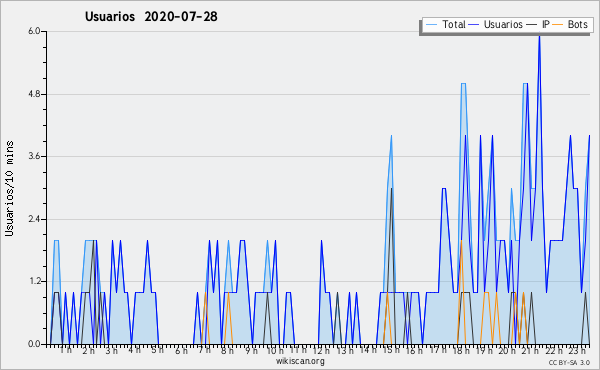600x370 pixels.
Task: Click the 'wikiscan.org' credit text
Action: 300,361
